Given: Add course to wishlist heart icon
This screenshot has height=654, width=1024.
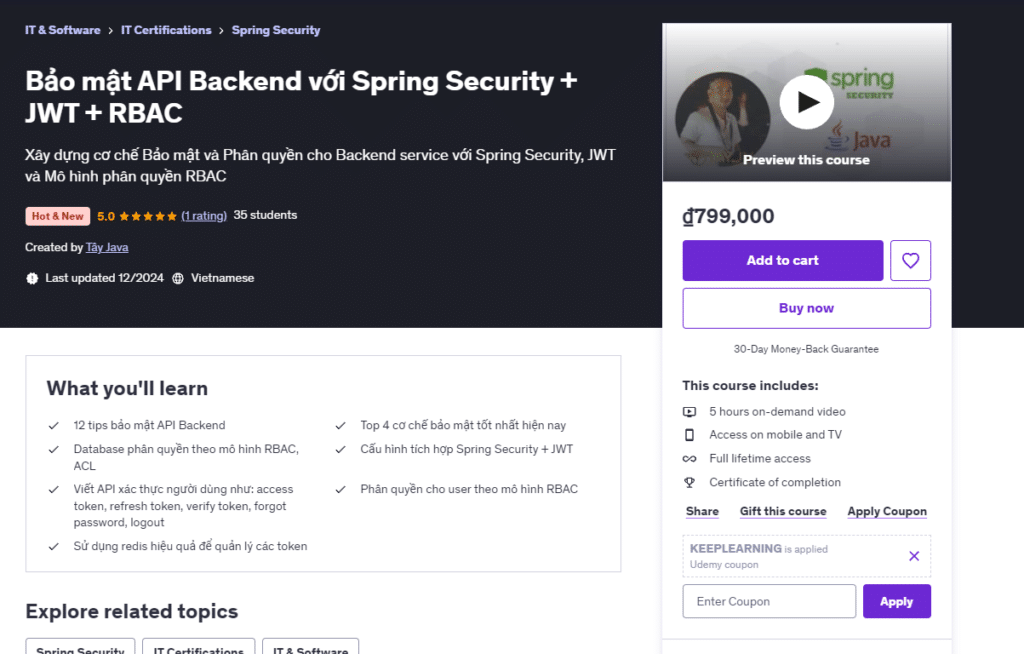Looking at the screenshot, I should 910,260.
